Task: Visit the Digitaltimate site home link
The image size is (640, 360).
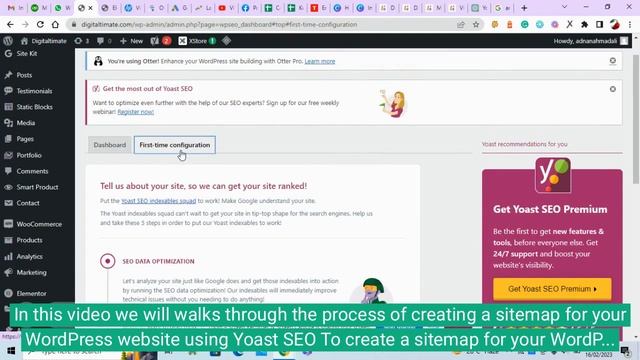Action: [x=43, y=41]
